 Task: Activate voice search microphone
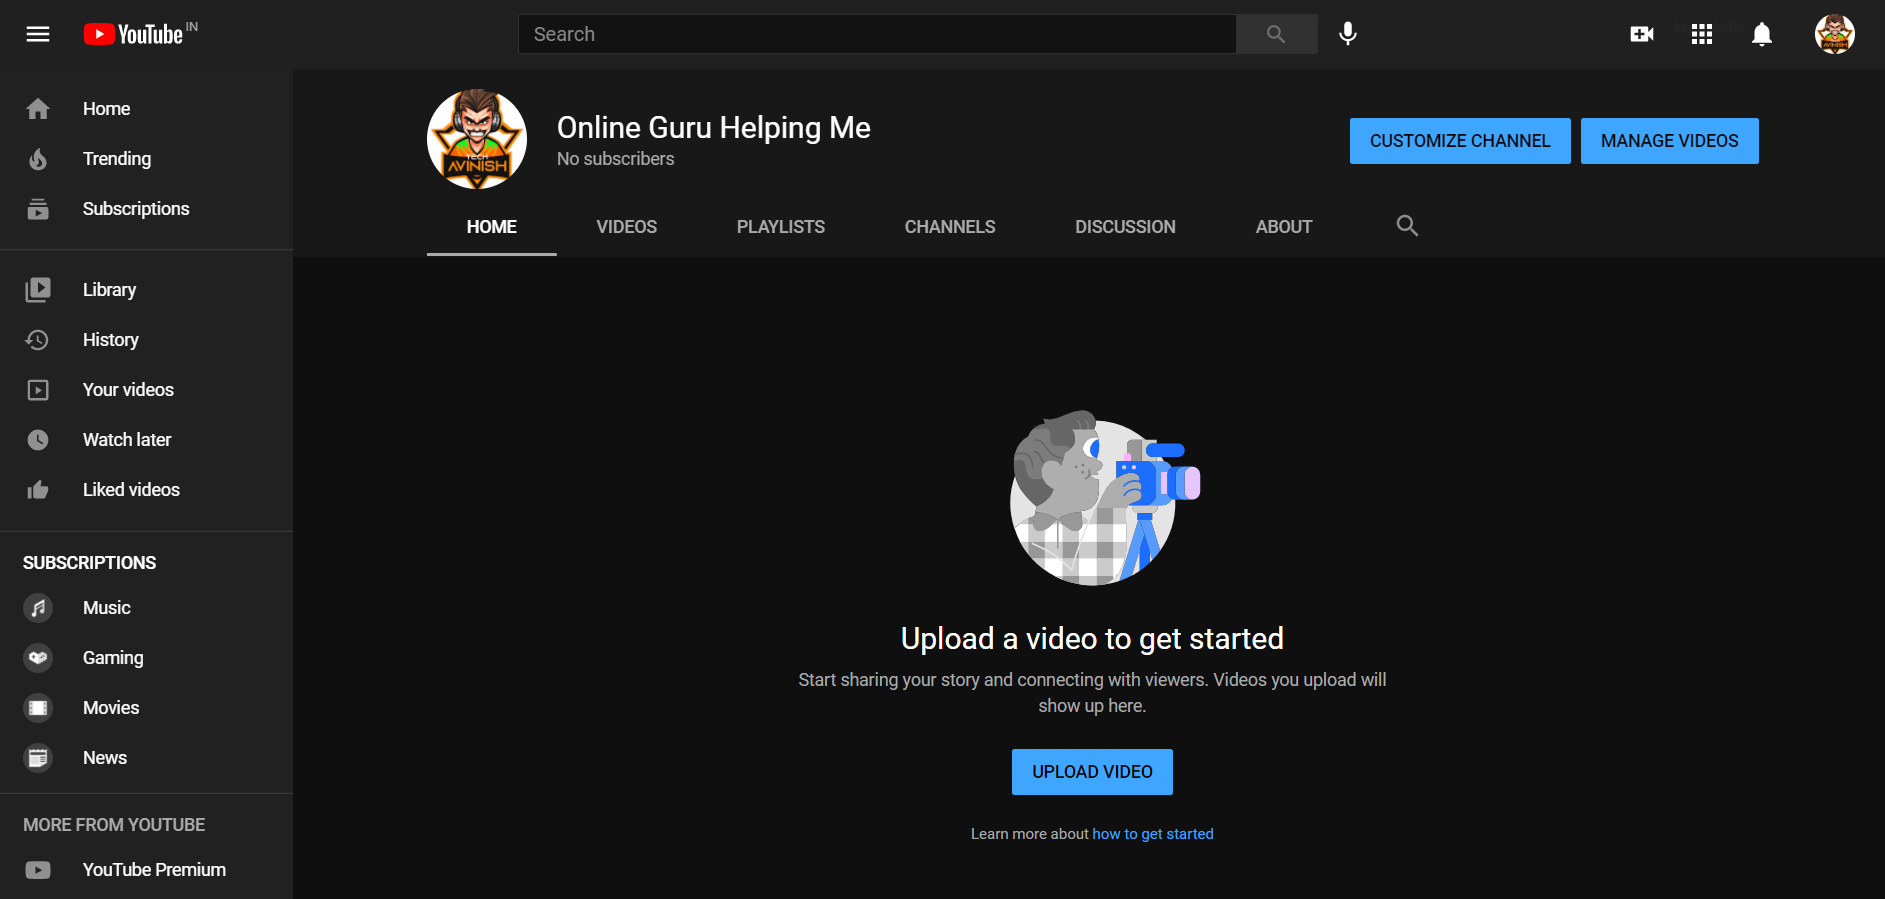pyautogui.click(x=1348, y=34)
